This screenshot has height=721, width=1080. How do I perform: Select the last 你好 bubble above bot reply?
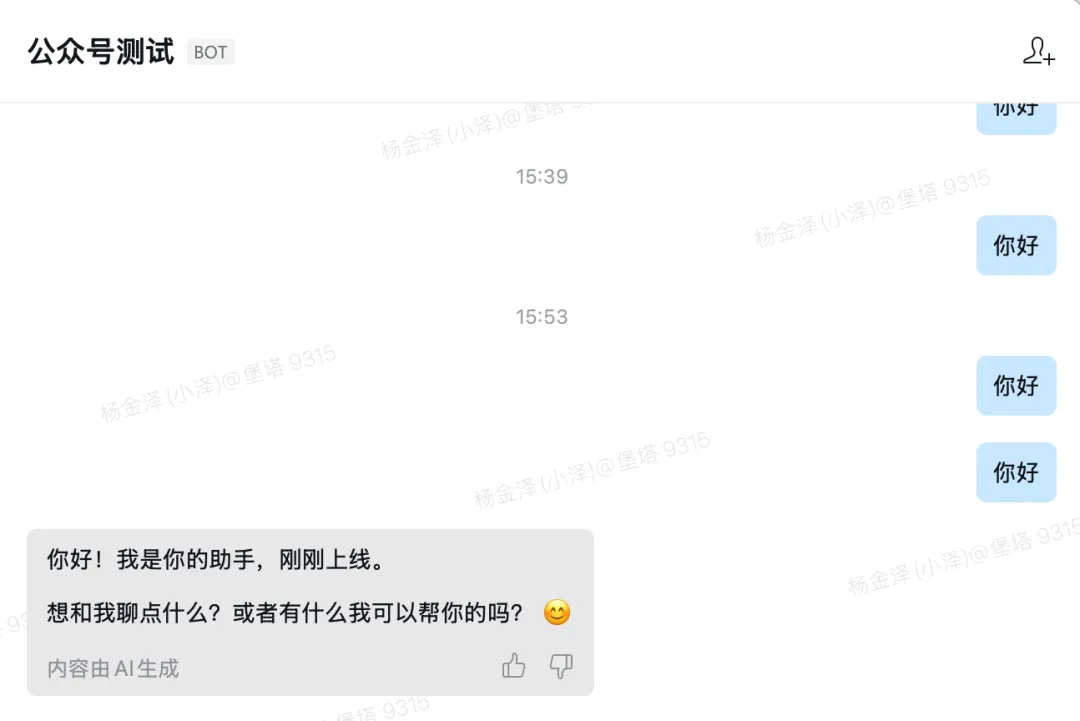pyautogui.click(x=1016, y=472)
